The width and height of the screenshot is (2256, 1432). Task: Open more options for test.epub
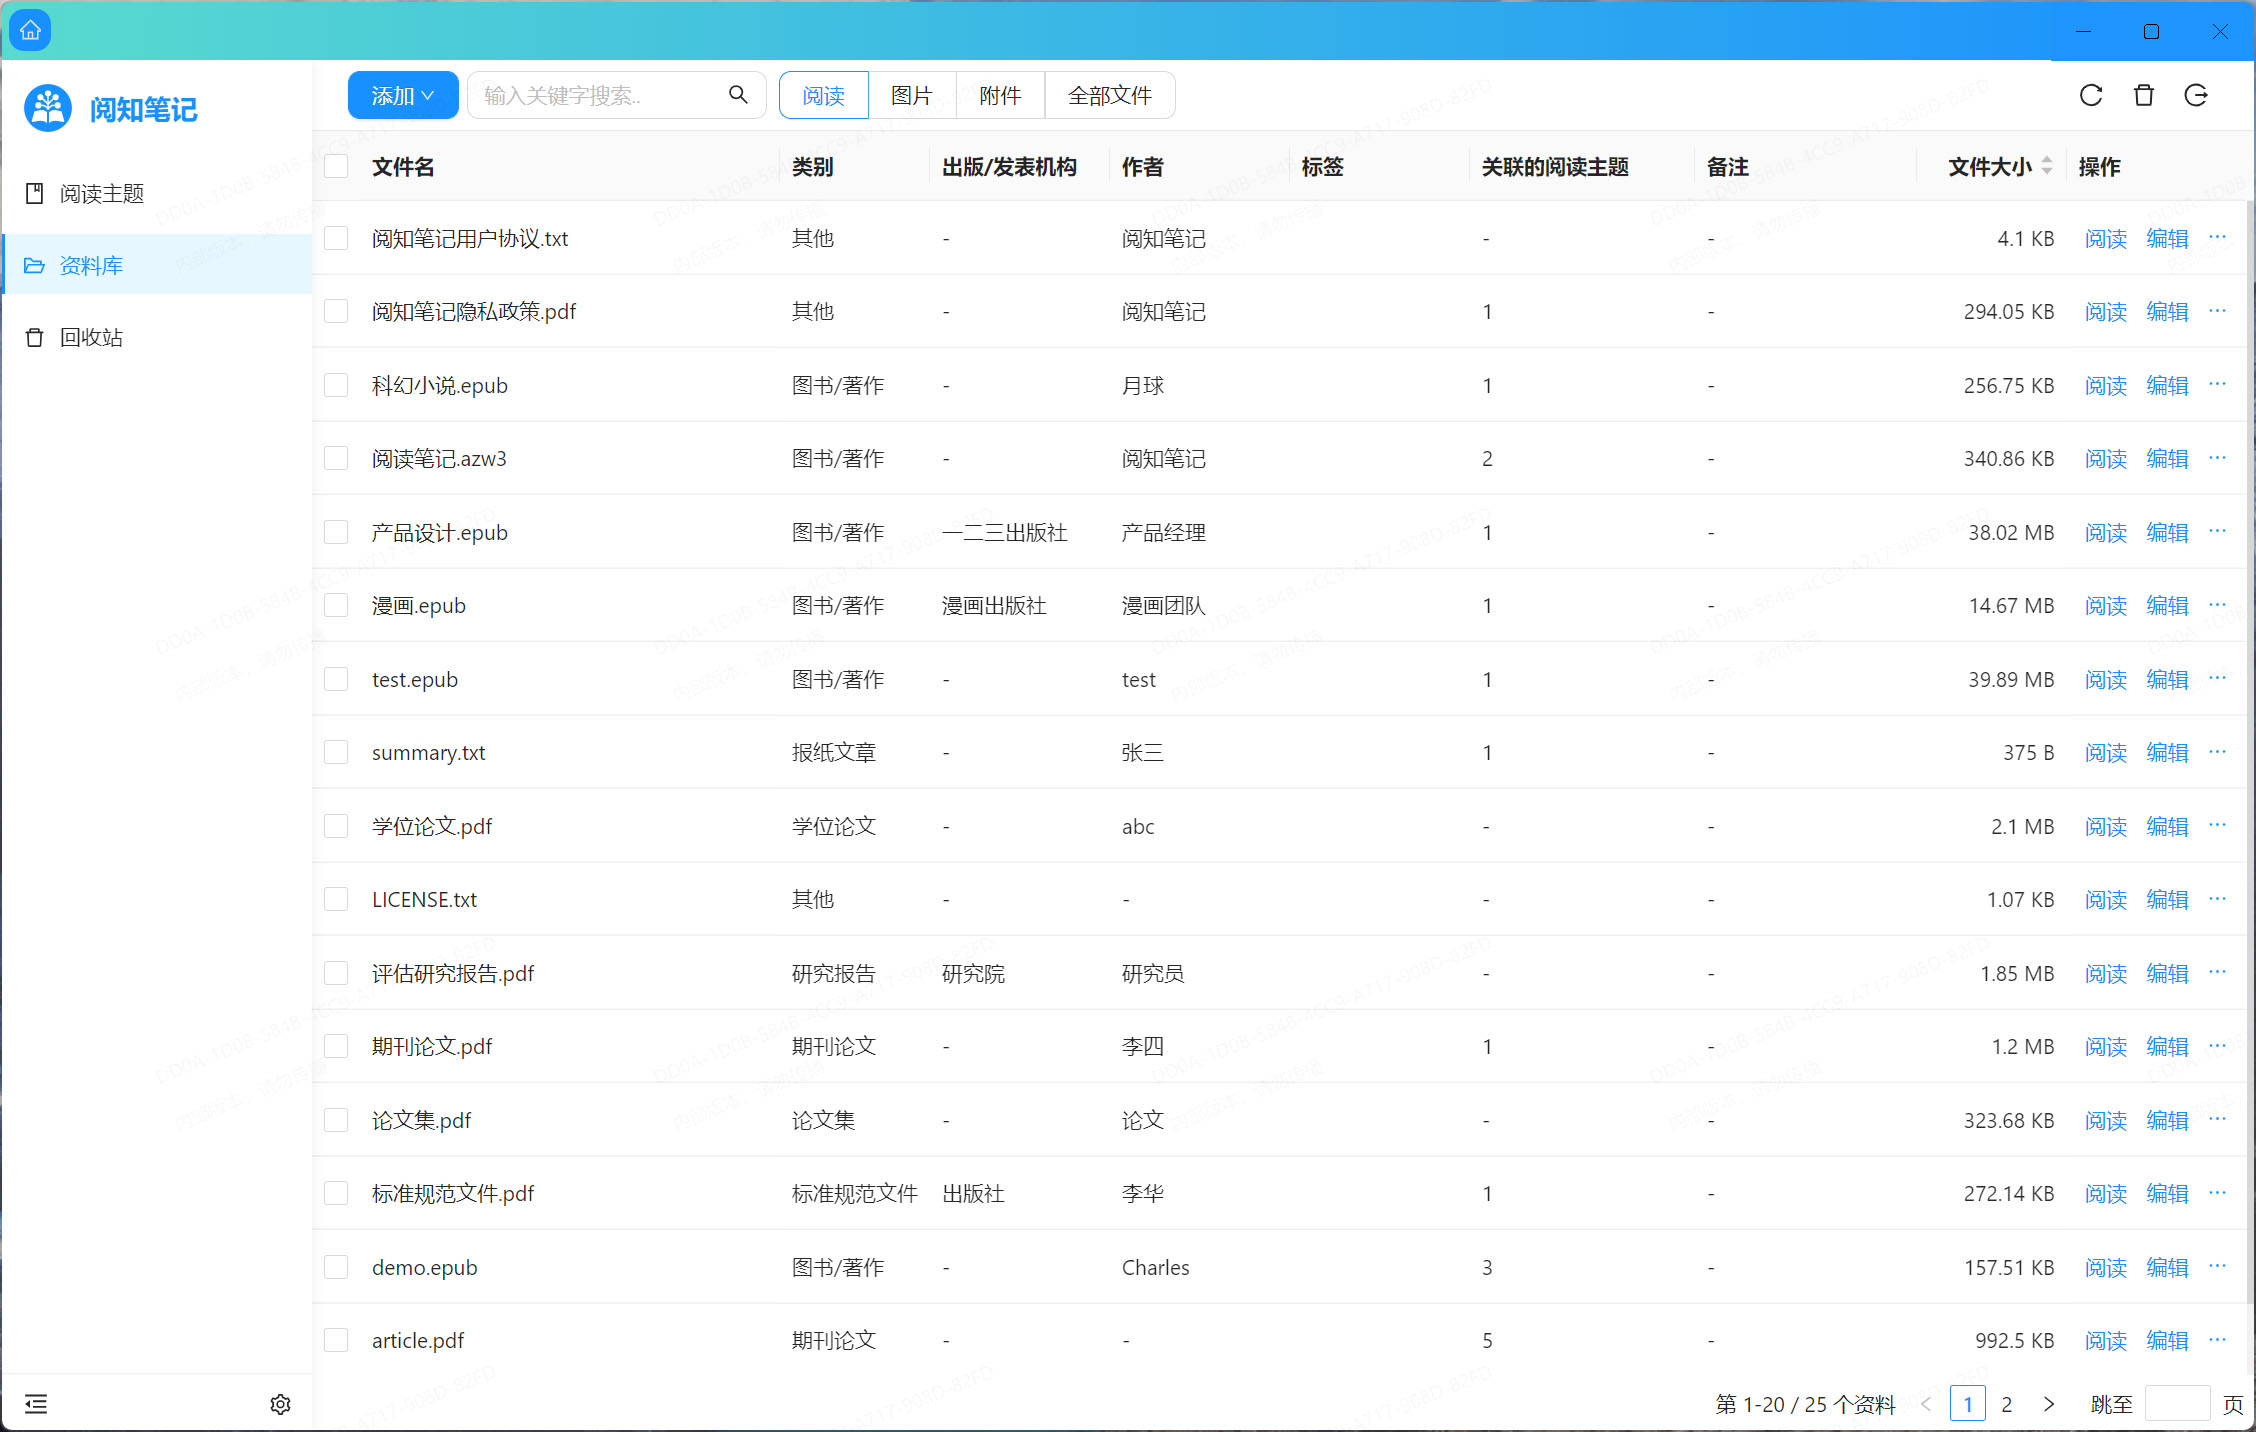pyautogui.click(x=2217, y=679)
